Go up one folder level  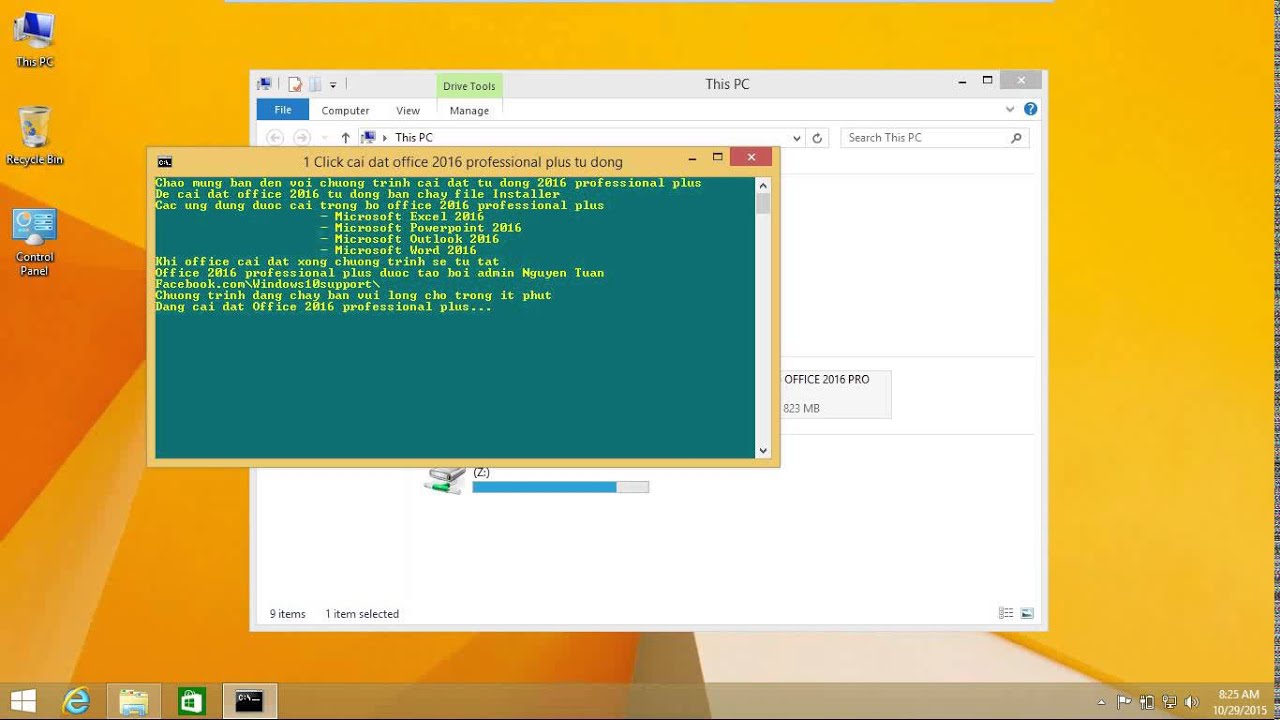(x=345, y=138)
